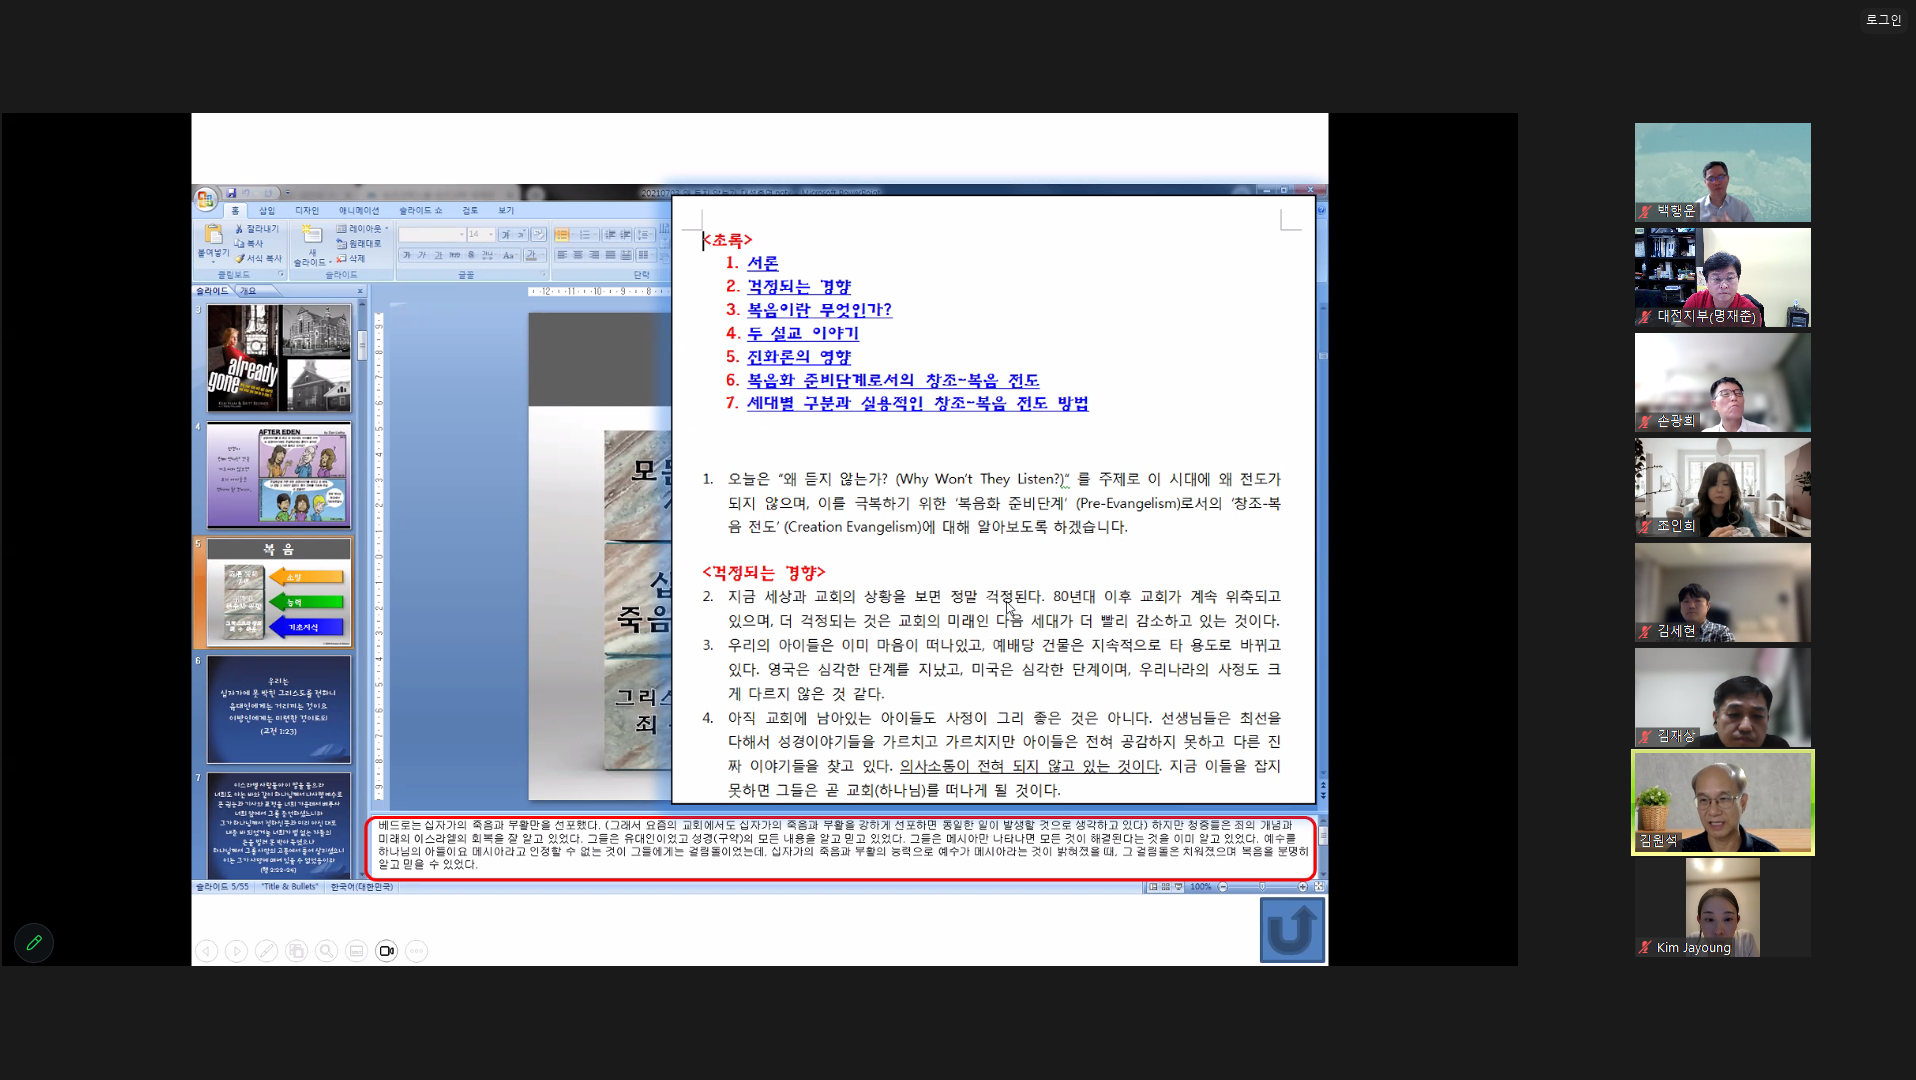Switch to the Outline (개요) pane tab
Viewport: 1916px width, 1080px height.
pyautogui.click(x=248, y=291)
